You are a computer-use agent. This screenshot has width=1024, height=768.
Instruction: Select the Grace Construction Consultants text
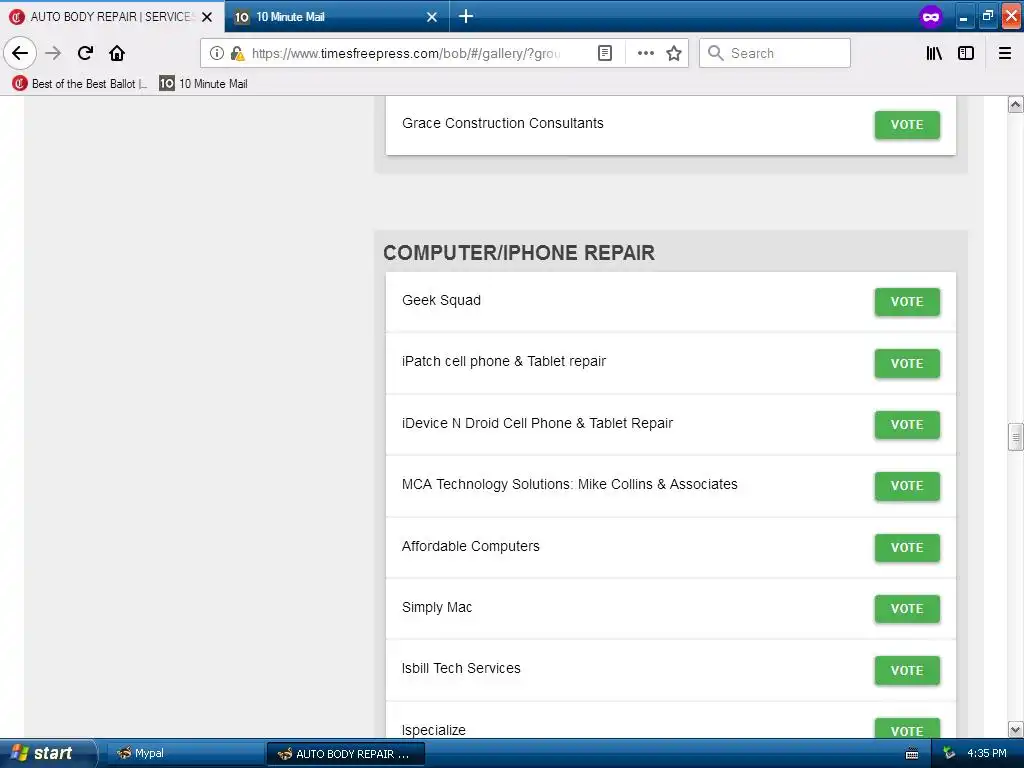(x=503, y=123)
